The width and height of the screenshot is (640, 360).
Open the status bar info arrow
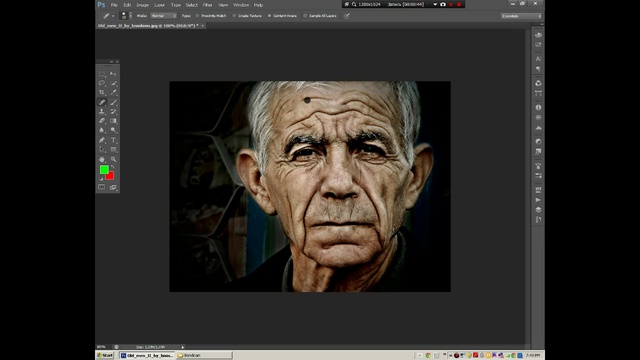tap(182, 347)
